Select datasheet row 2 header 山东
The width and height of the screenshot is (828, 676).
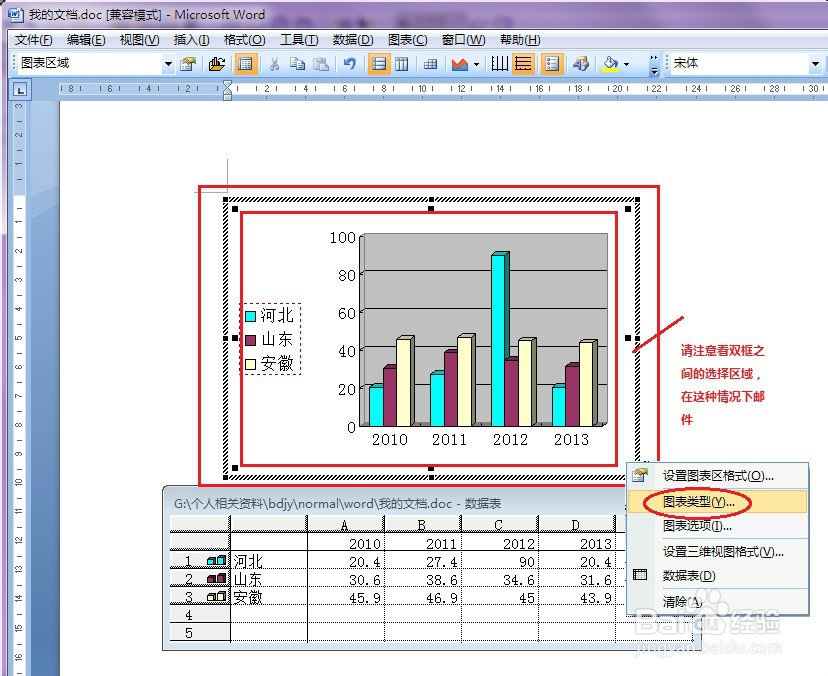coord(200,579)
